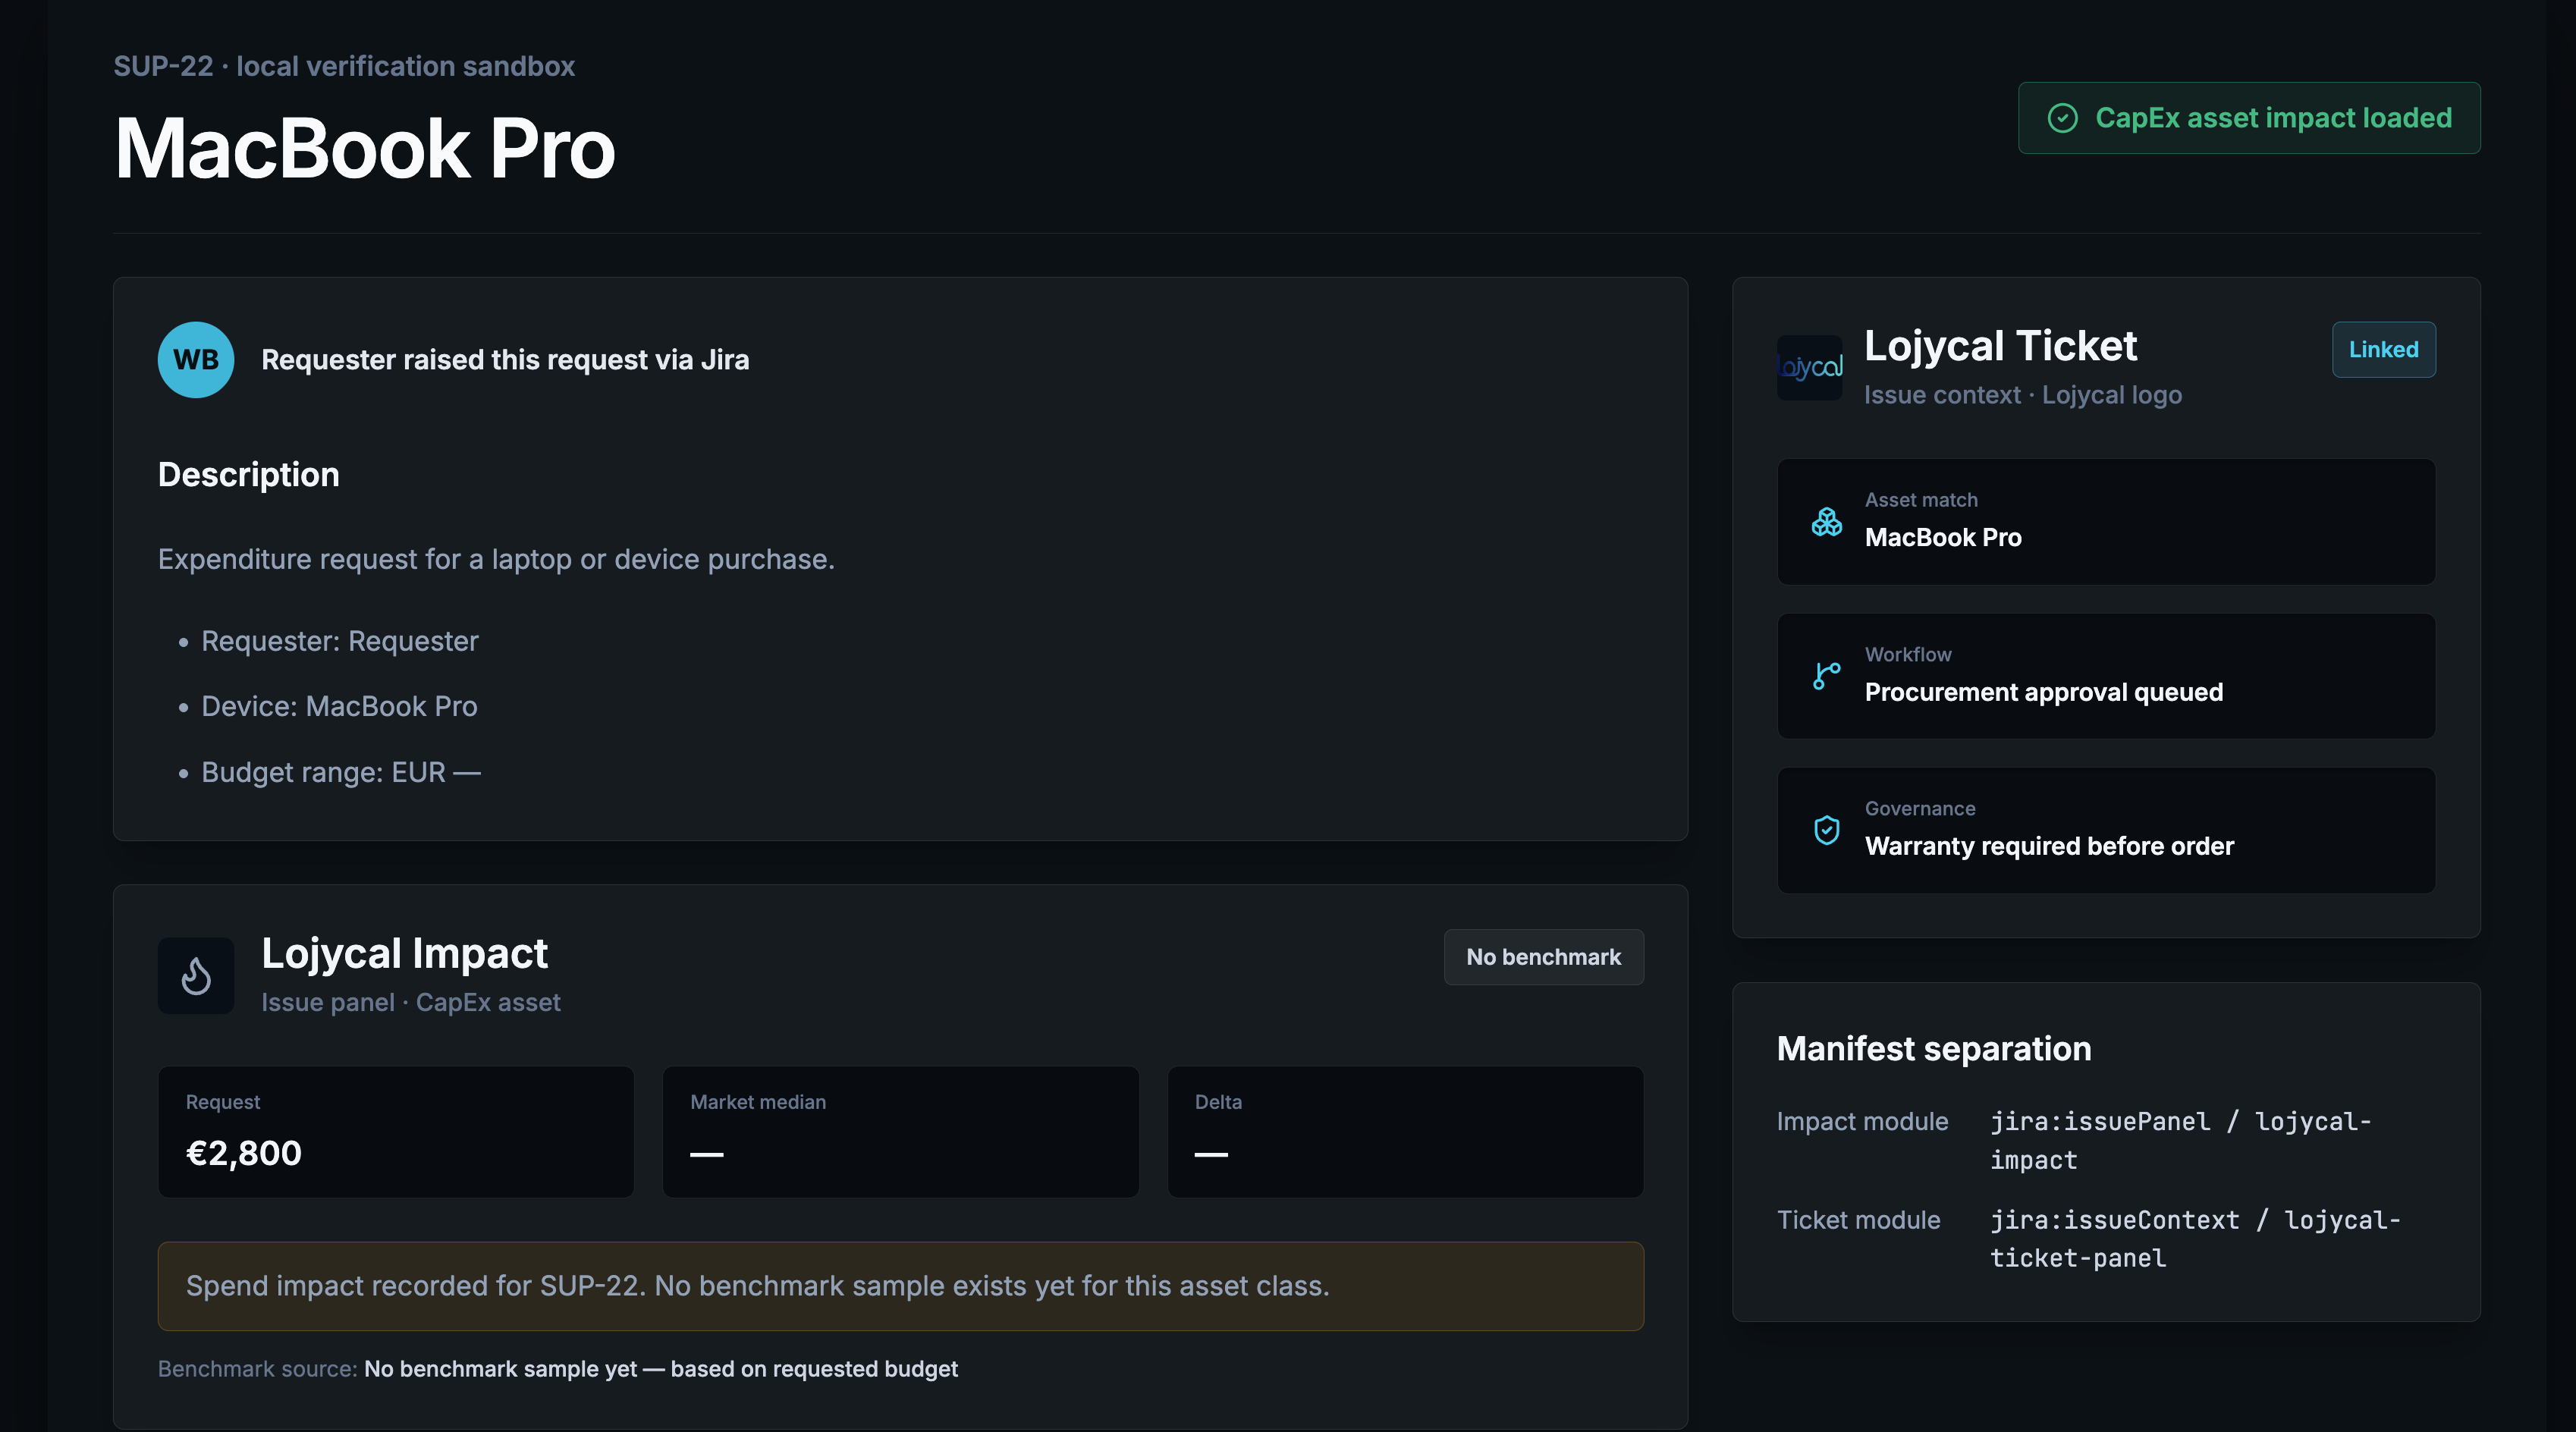
Task: Click the WB requester avatar
Action: (x=196, y=360)
